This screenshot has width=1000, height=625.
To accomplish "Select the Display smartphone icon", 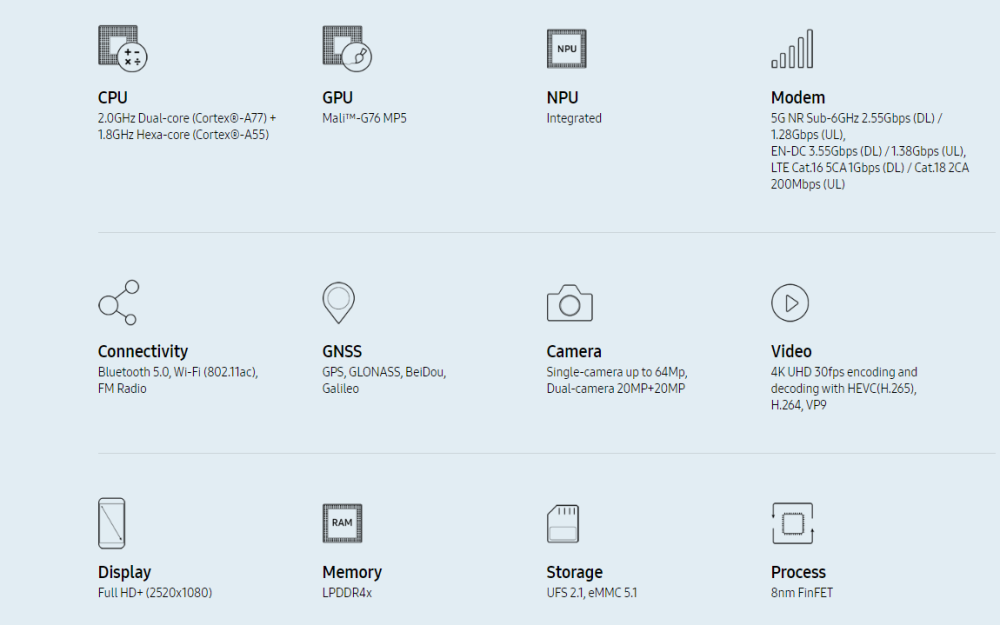I will [111, 522].
